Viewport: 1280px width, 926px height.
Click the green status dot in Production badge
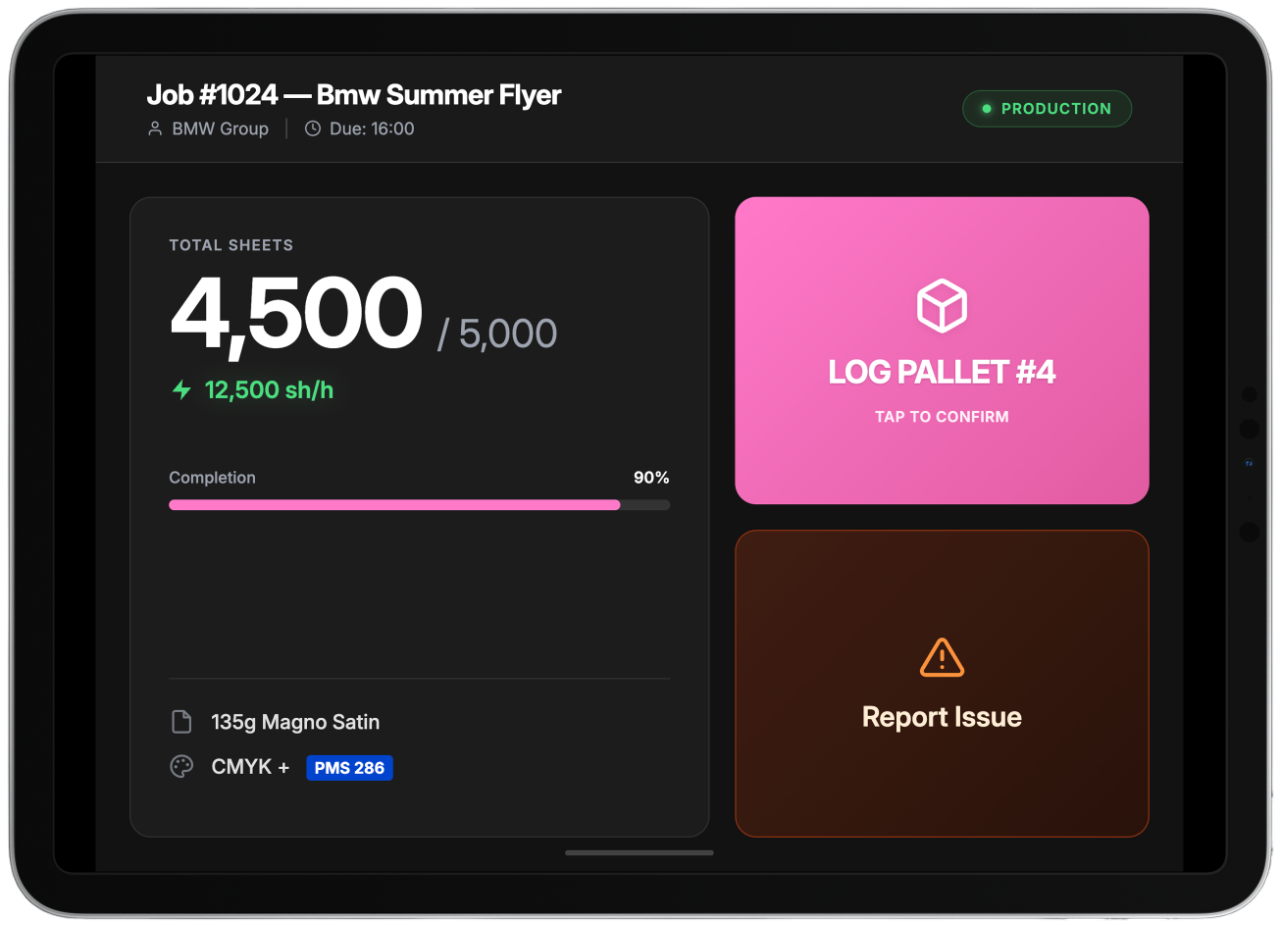[x=986, y=109]
